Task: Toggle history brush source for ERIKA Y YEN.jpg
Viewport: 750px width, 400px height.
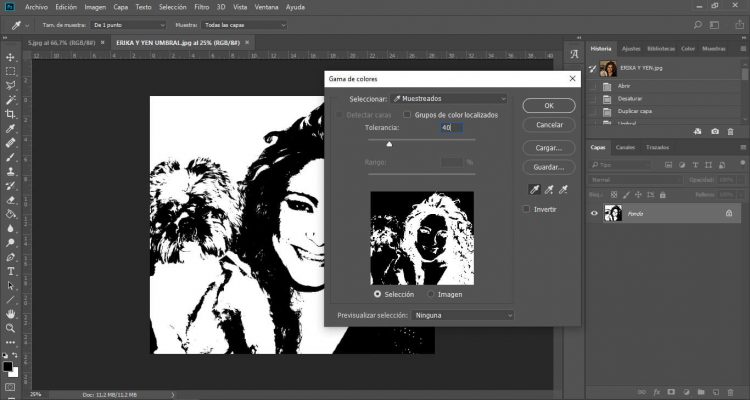Action: pos(593,69)
